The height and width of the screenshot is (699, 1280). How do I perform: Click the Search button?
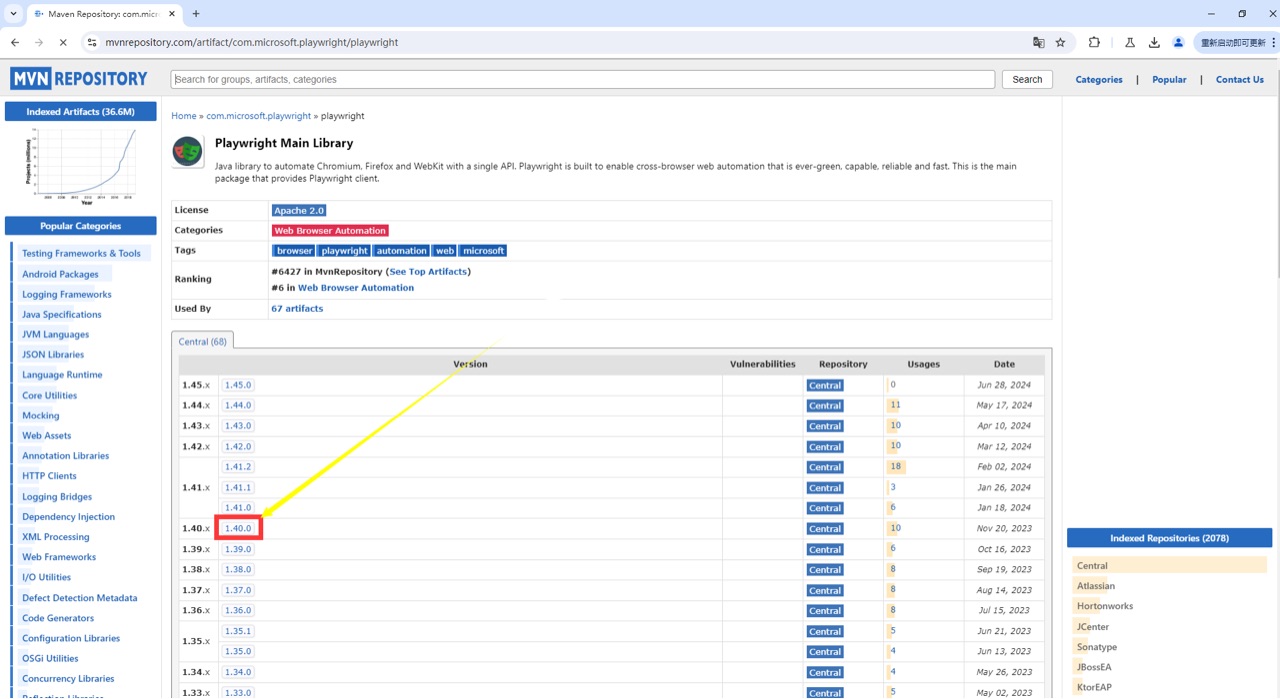[1027, 79]
